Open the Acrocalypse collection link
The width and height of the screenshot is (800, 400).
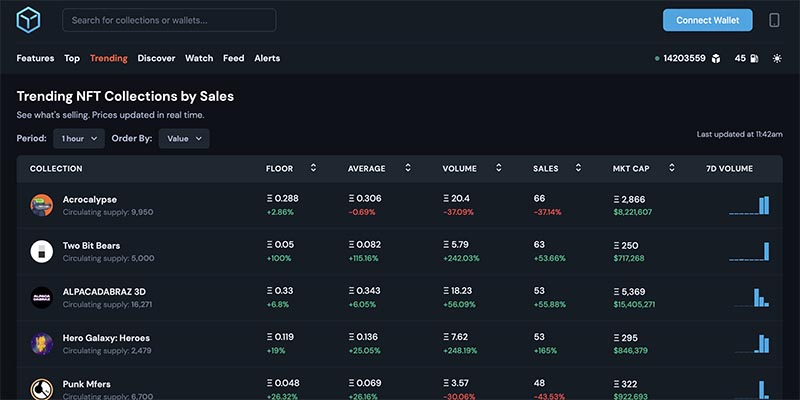click(90, 199)
